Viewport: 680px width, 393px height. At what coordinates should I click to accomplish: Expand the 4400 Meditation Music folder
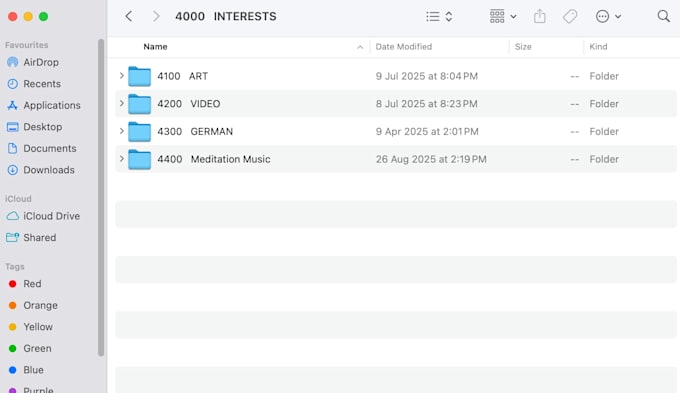121,159
